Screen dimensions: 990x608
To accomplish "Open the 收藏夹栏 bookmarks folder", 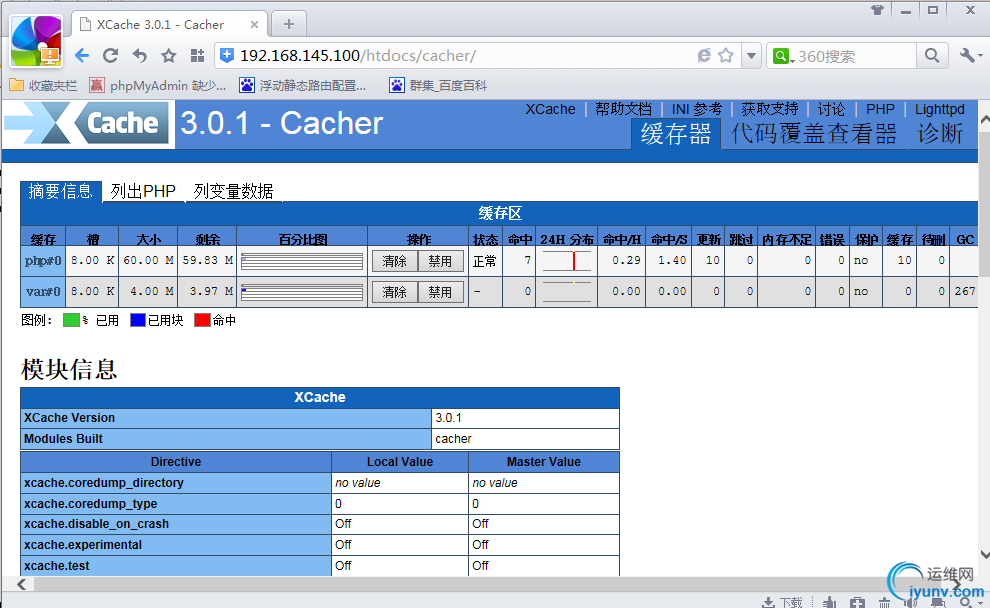I will (43, 85).
